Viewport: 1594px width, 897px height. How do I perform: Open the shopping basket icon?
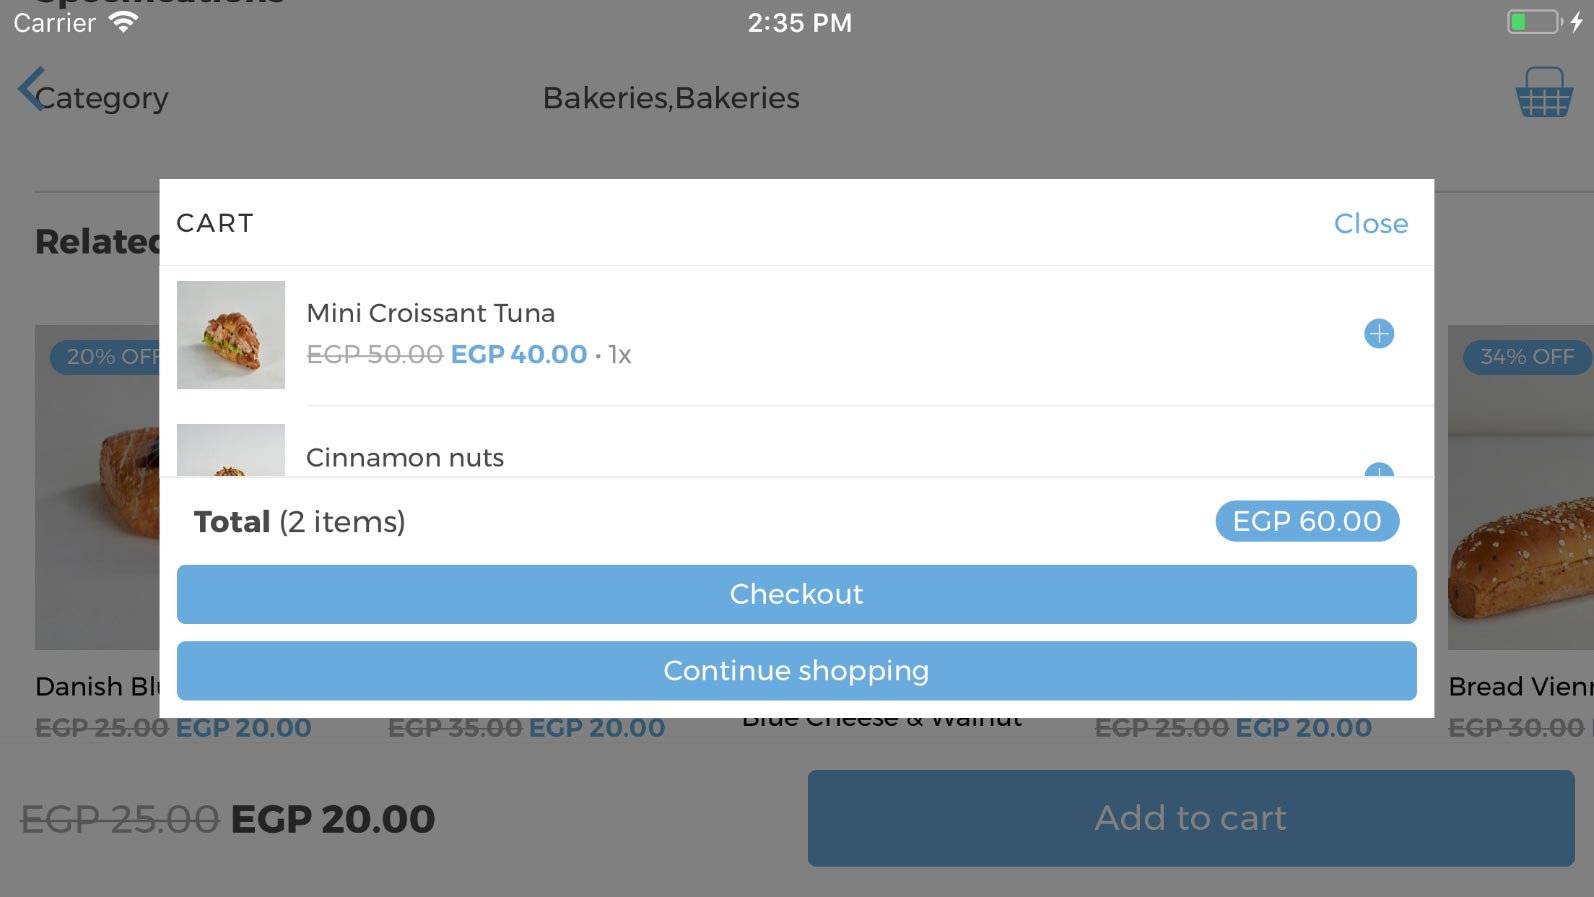[x=1544, y=93]
